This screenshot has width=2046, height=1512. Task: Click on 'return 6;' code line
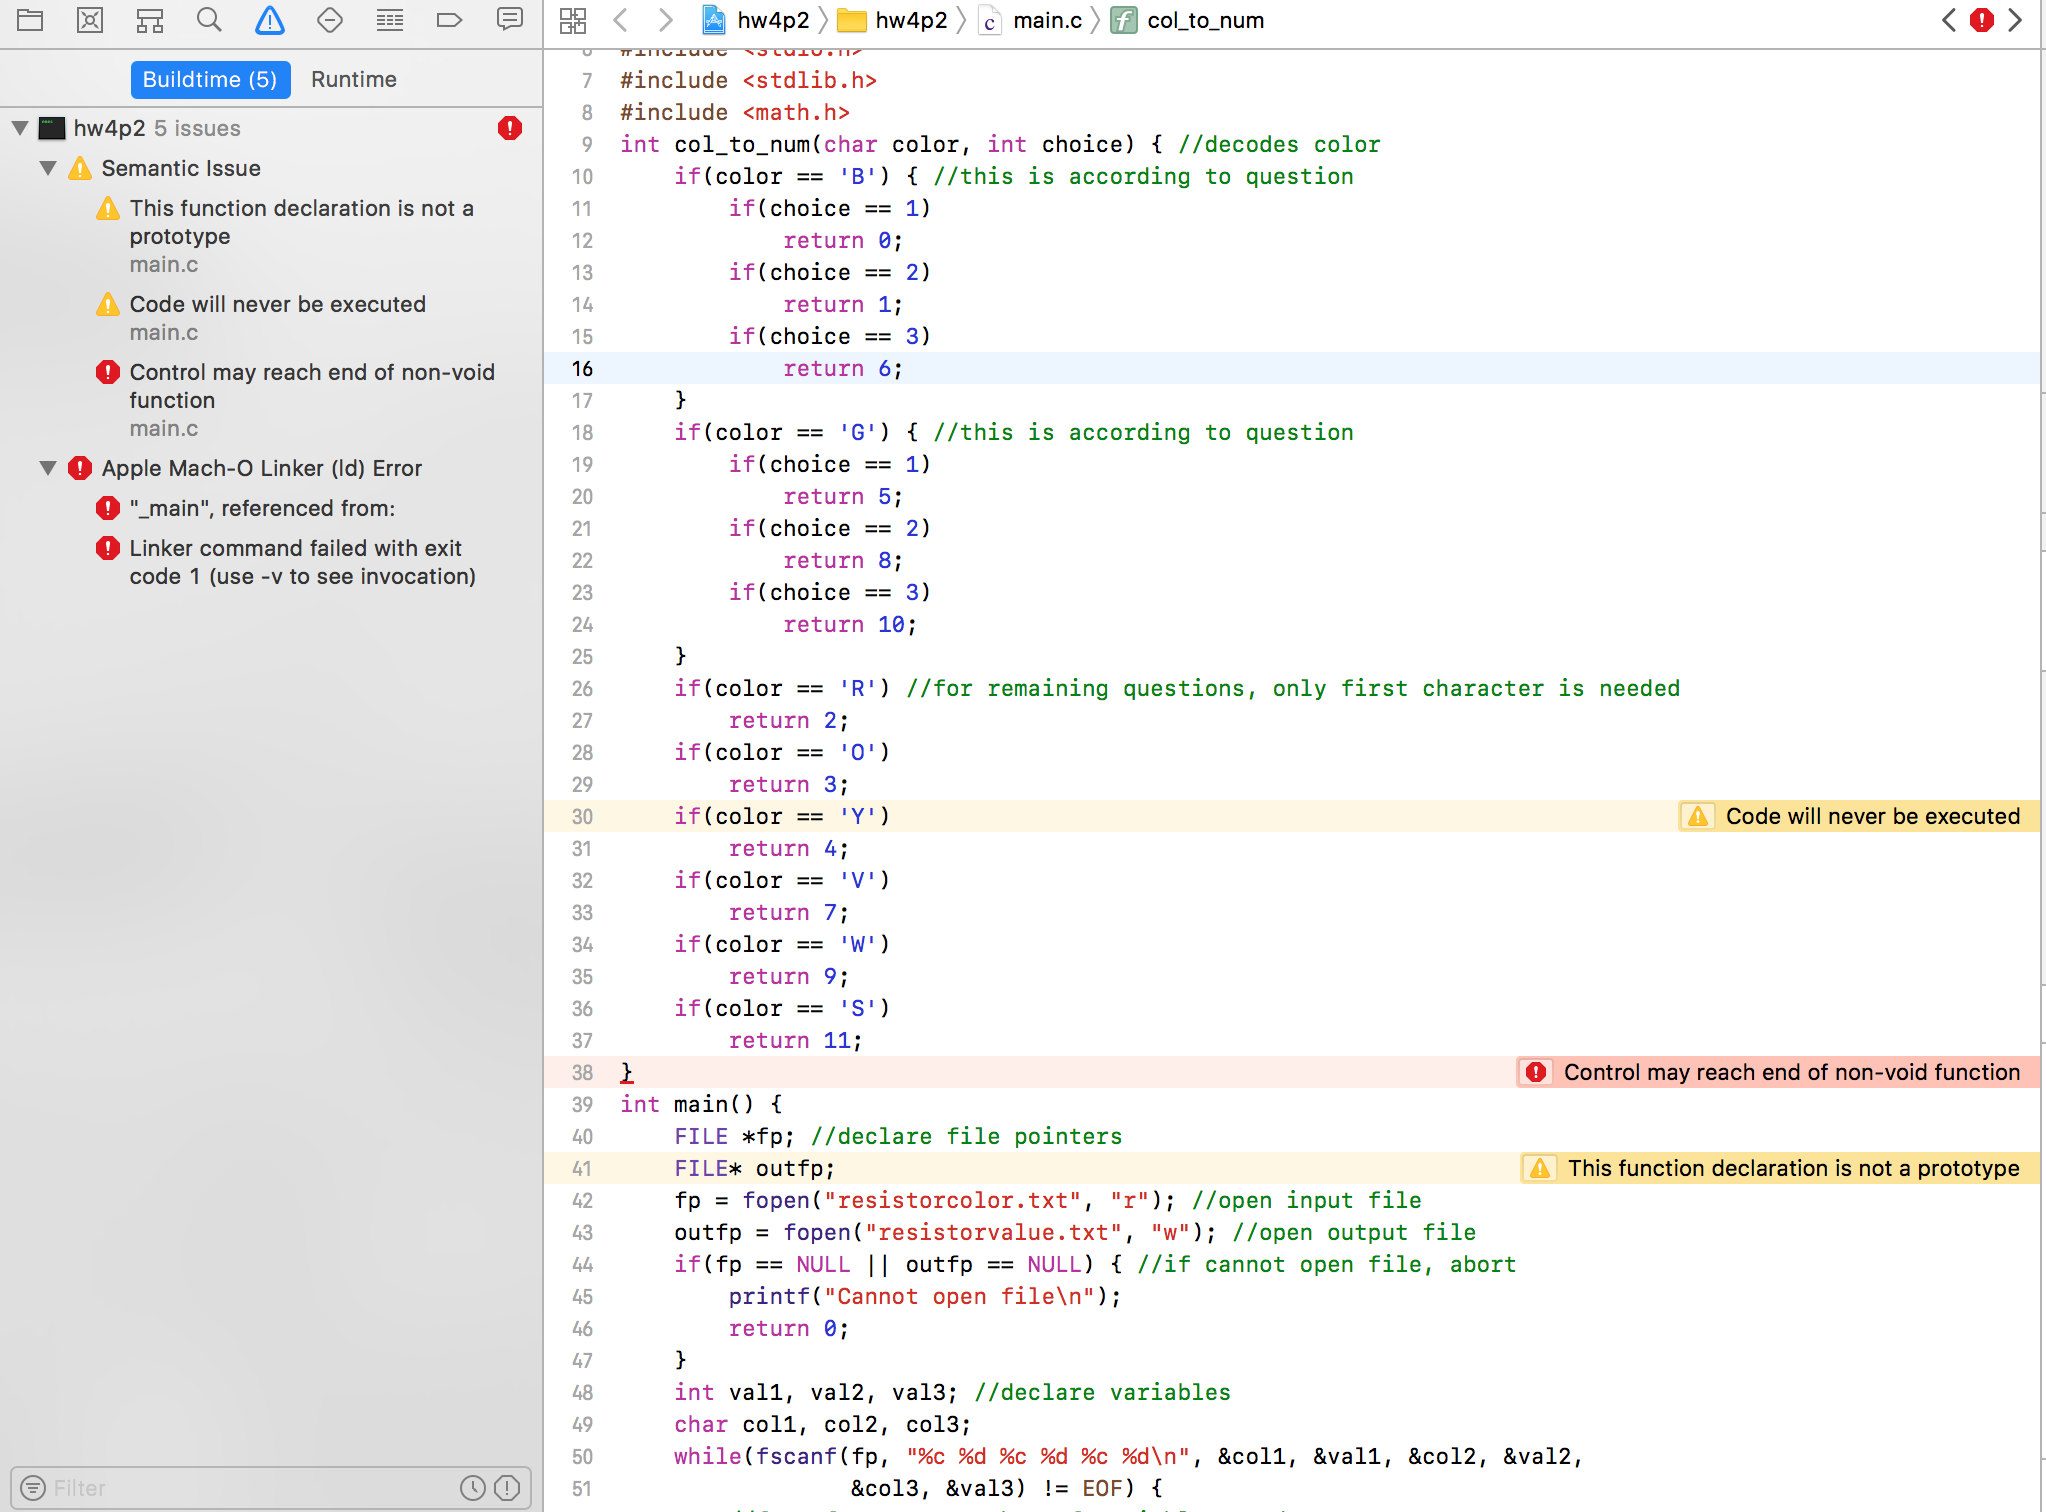tap(843, 368)
